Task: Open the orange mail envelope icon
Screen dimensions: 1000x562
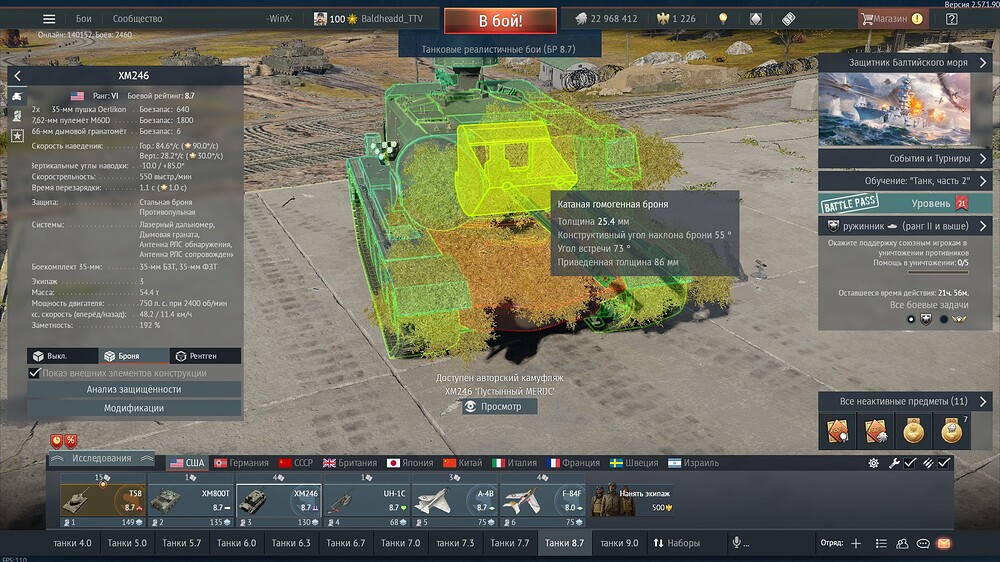Action: point(944,543)
